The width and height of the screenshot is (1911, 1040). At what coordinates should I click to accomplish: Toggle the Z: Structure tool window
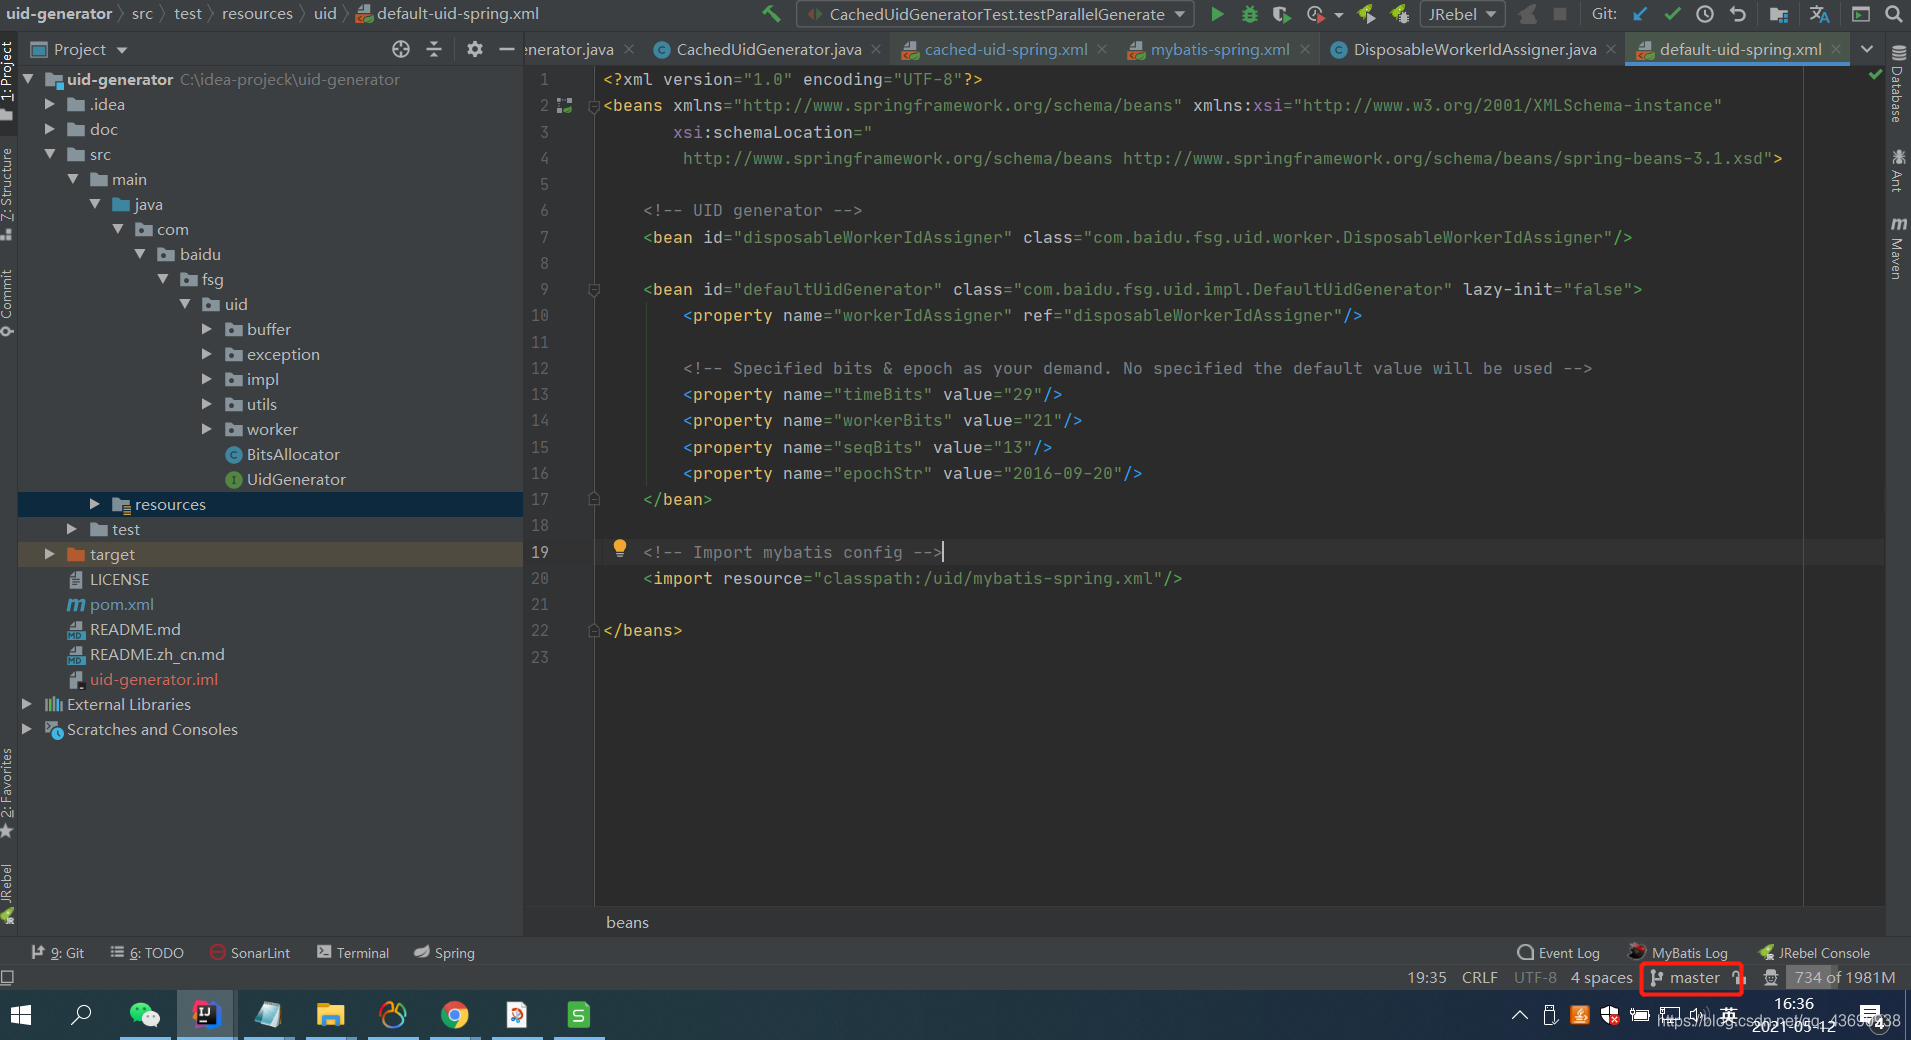point(7,194)
